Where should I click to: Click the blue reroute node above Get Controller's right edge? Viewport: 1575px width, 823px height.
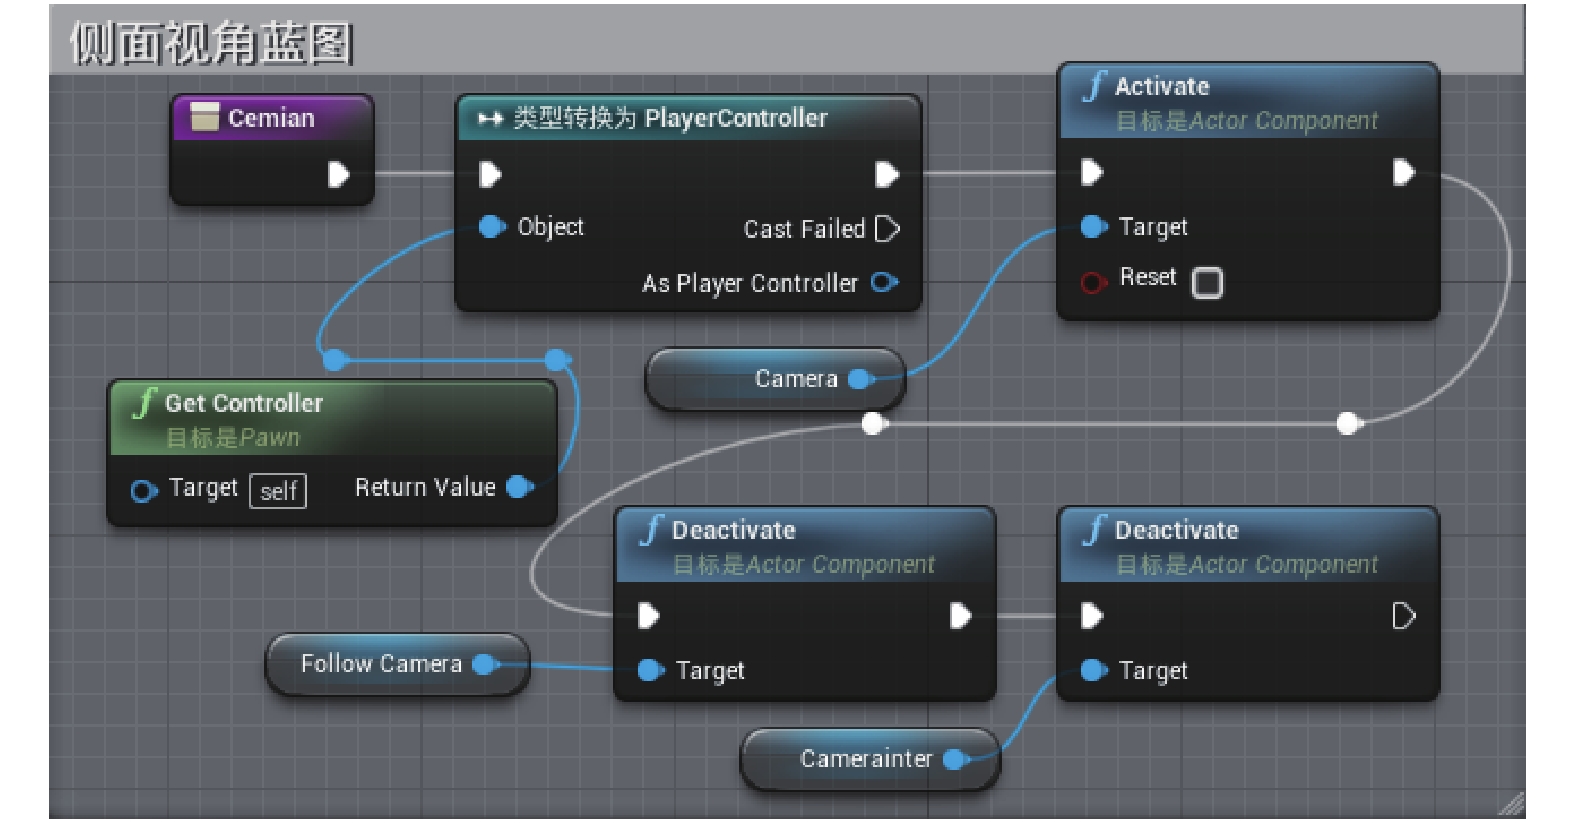[x=558, y=360]
